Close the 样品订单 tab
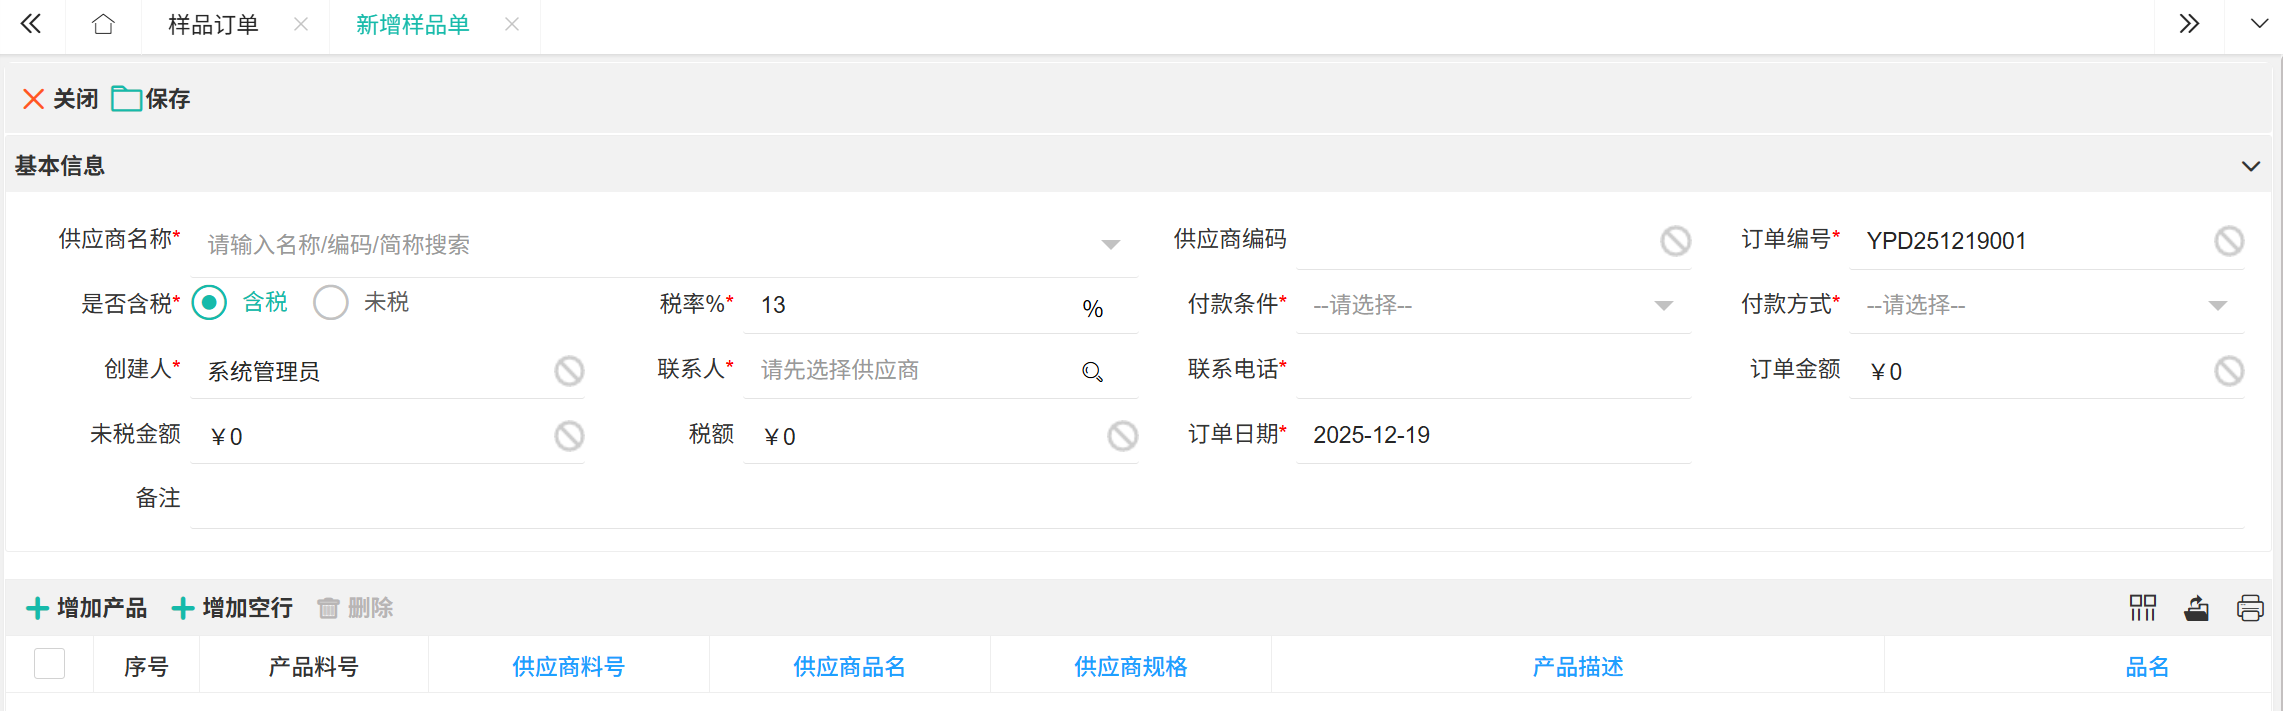Screen dimensions: 2283x711 click(300, 25)
